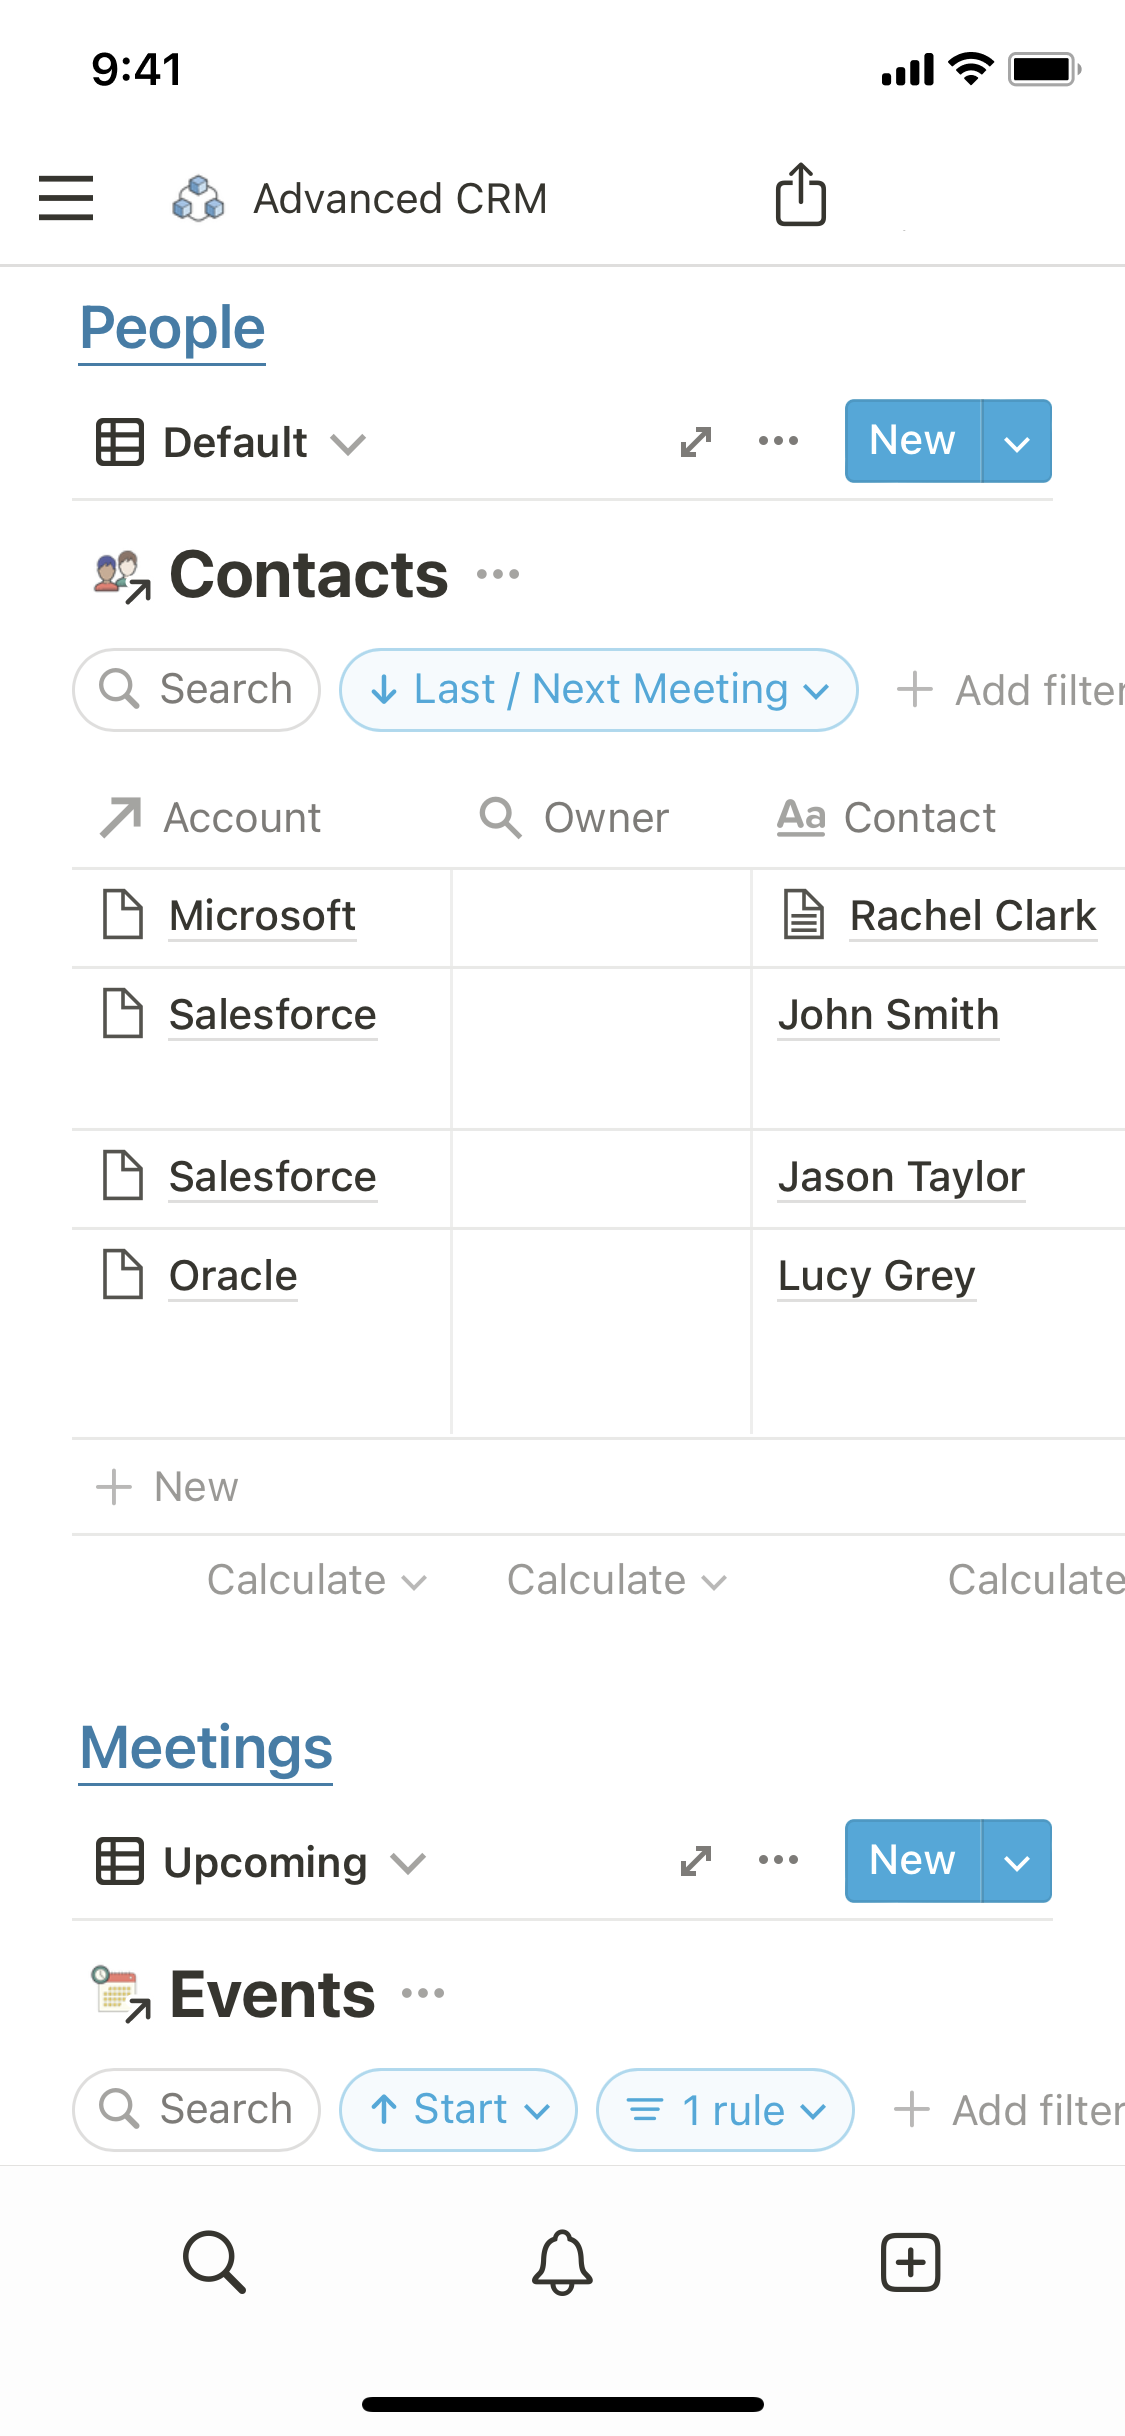Click New button in Meetings section
Screen dimensions: 1125x2436
[x=912, y=1861]
